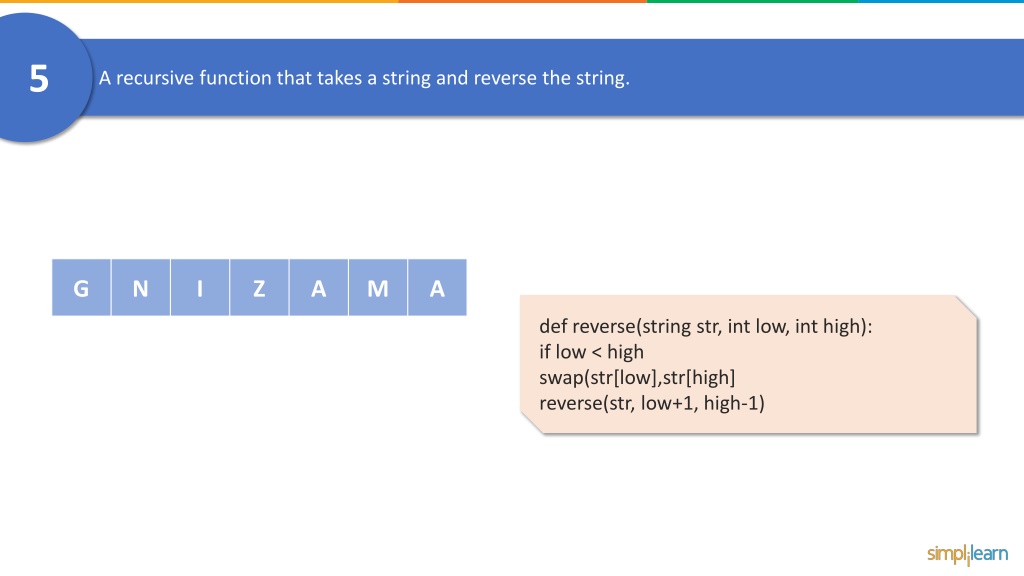Click the blue circle numbered 5
The height and width of the screenshot is (576, 1024).
pyautogui.click(x=38, y=78)
